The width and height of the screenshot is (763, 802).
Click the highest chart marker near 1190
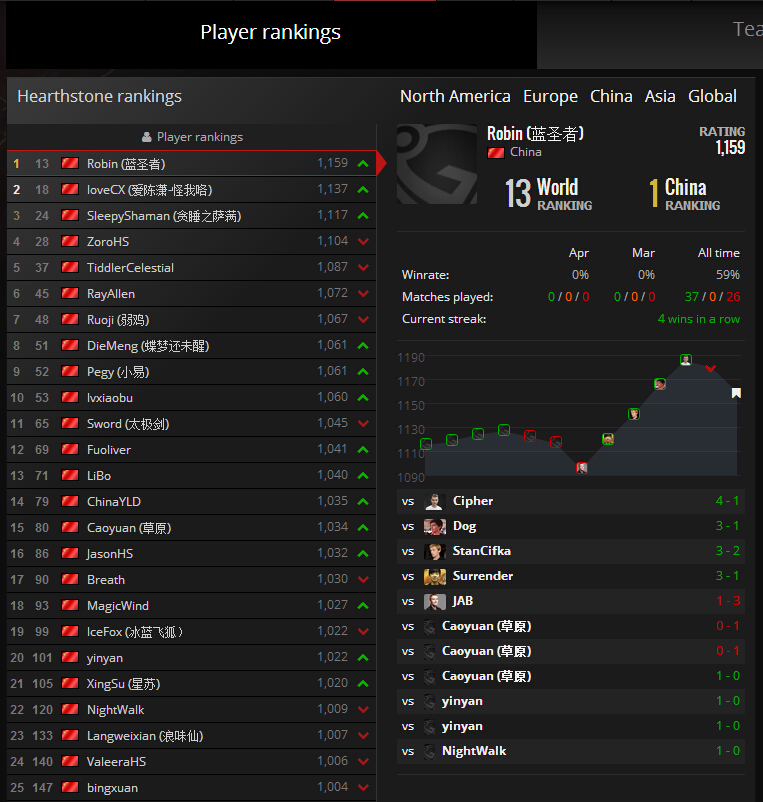tap(686, 360)
